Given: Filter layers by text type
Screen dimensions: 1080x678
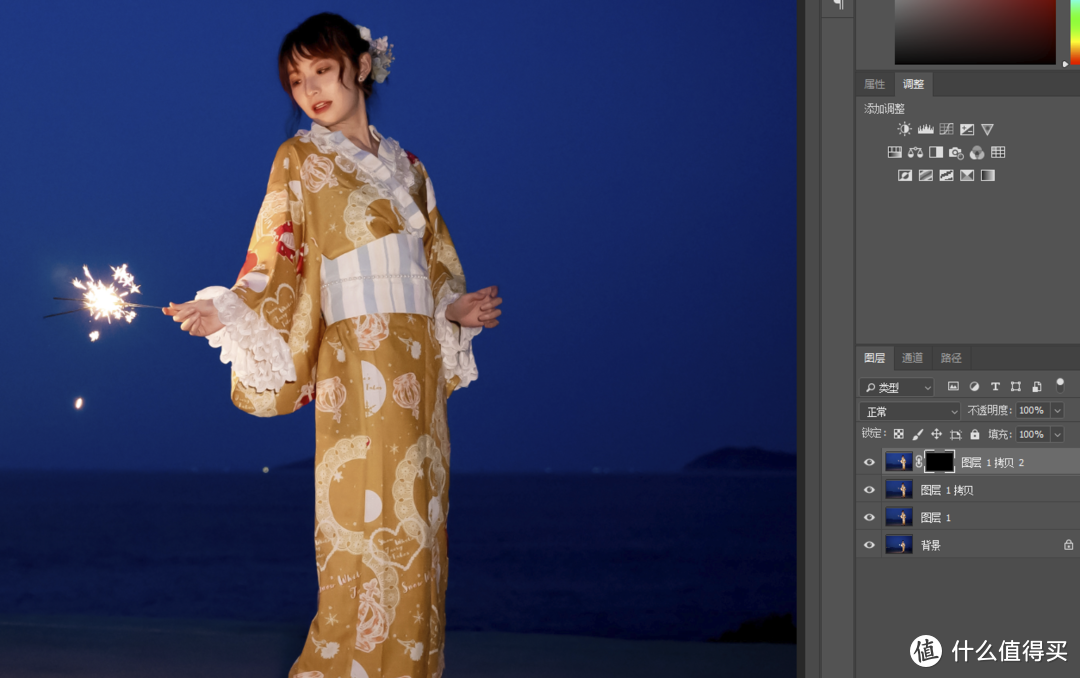Looking at the screenshot, I should (x=995, y=387).
